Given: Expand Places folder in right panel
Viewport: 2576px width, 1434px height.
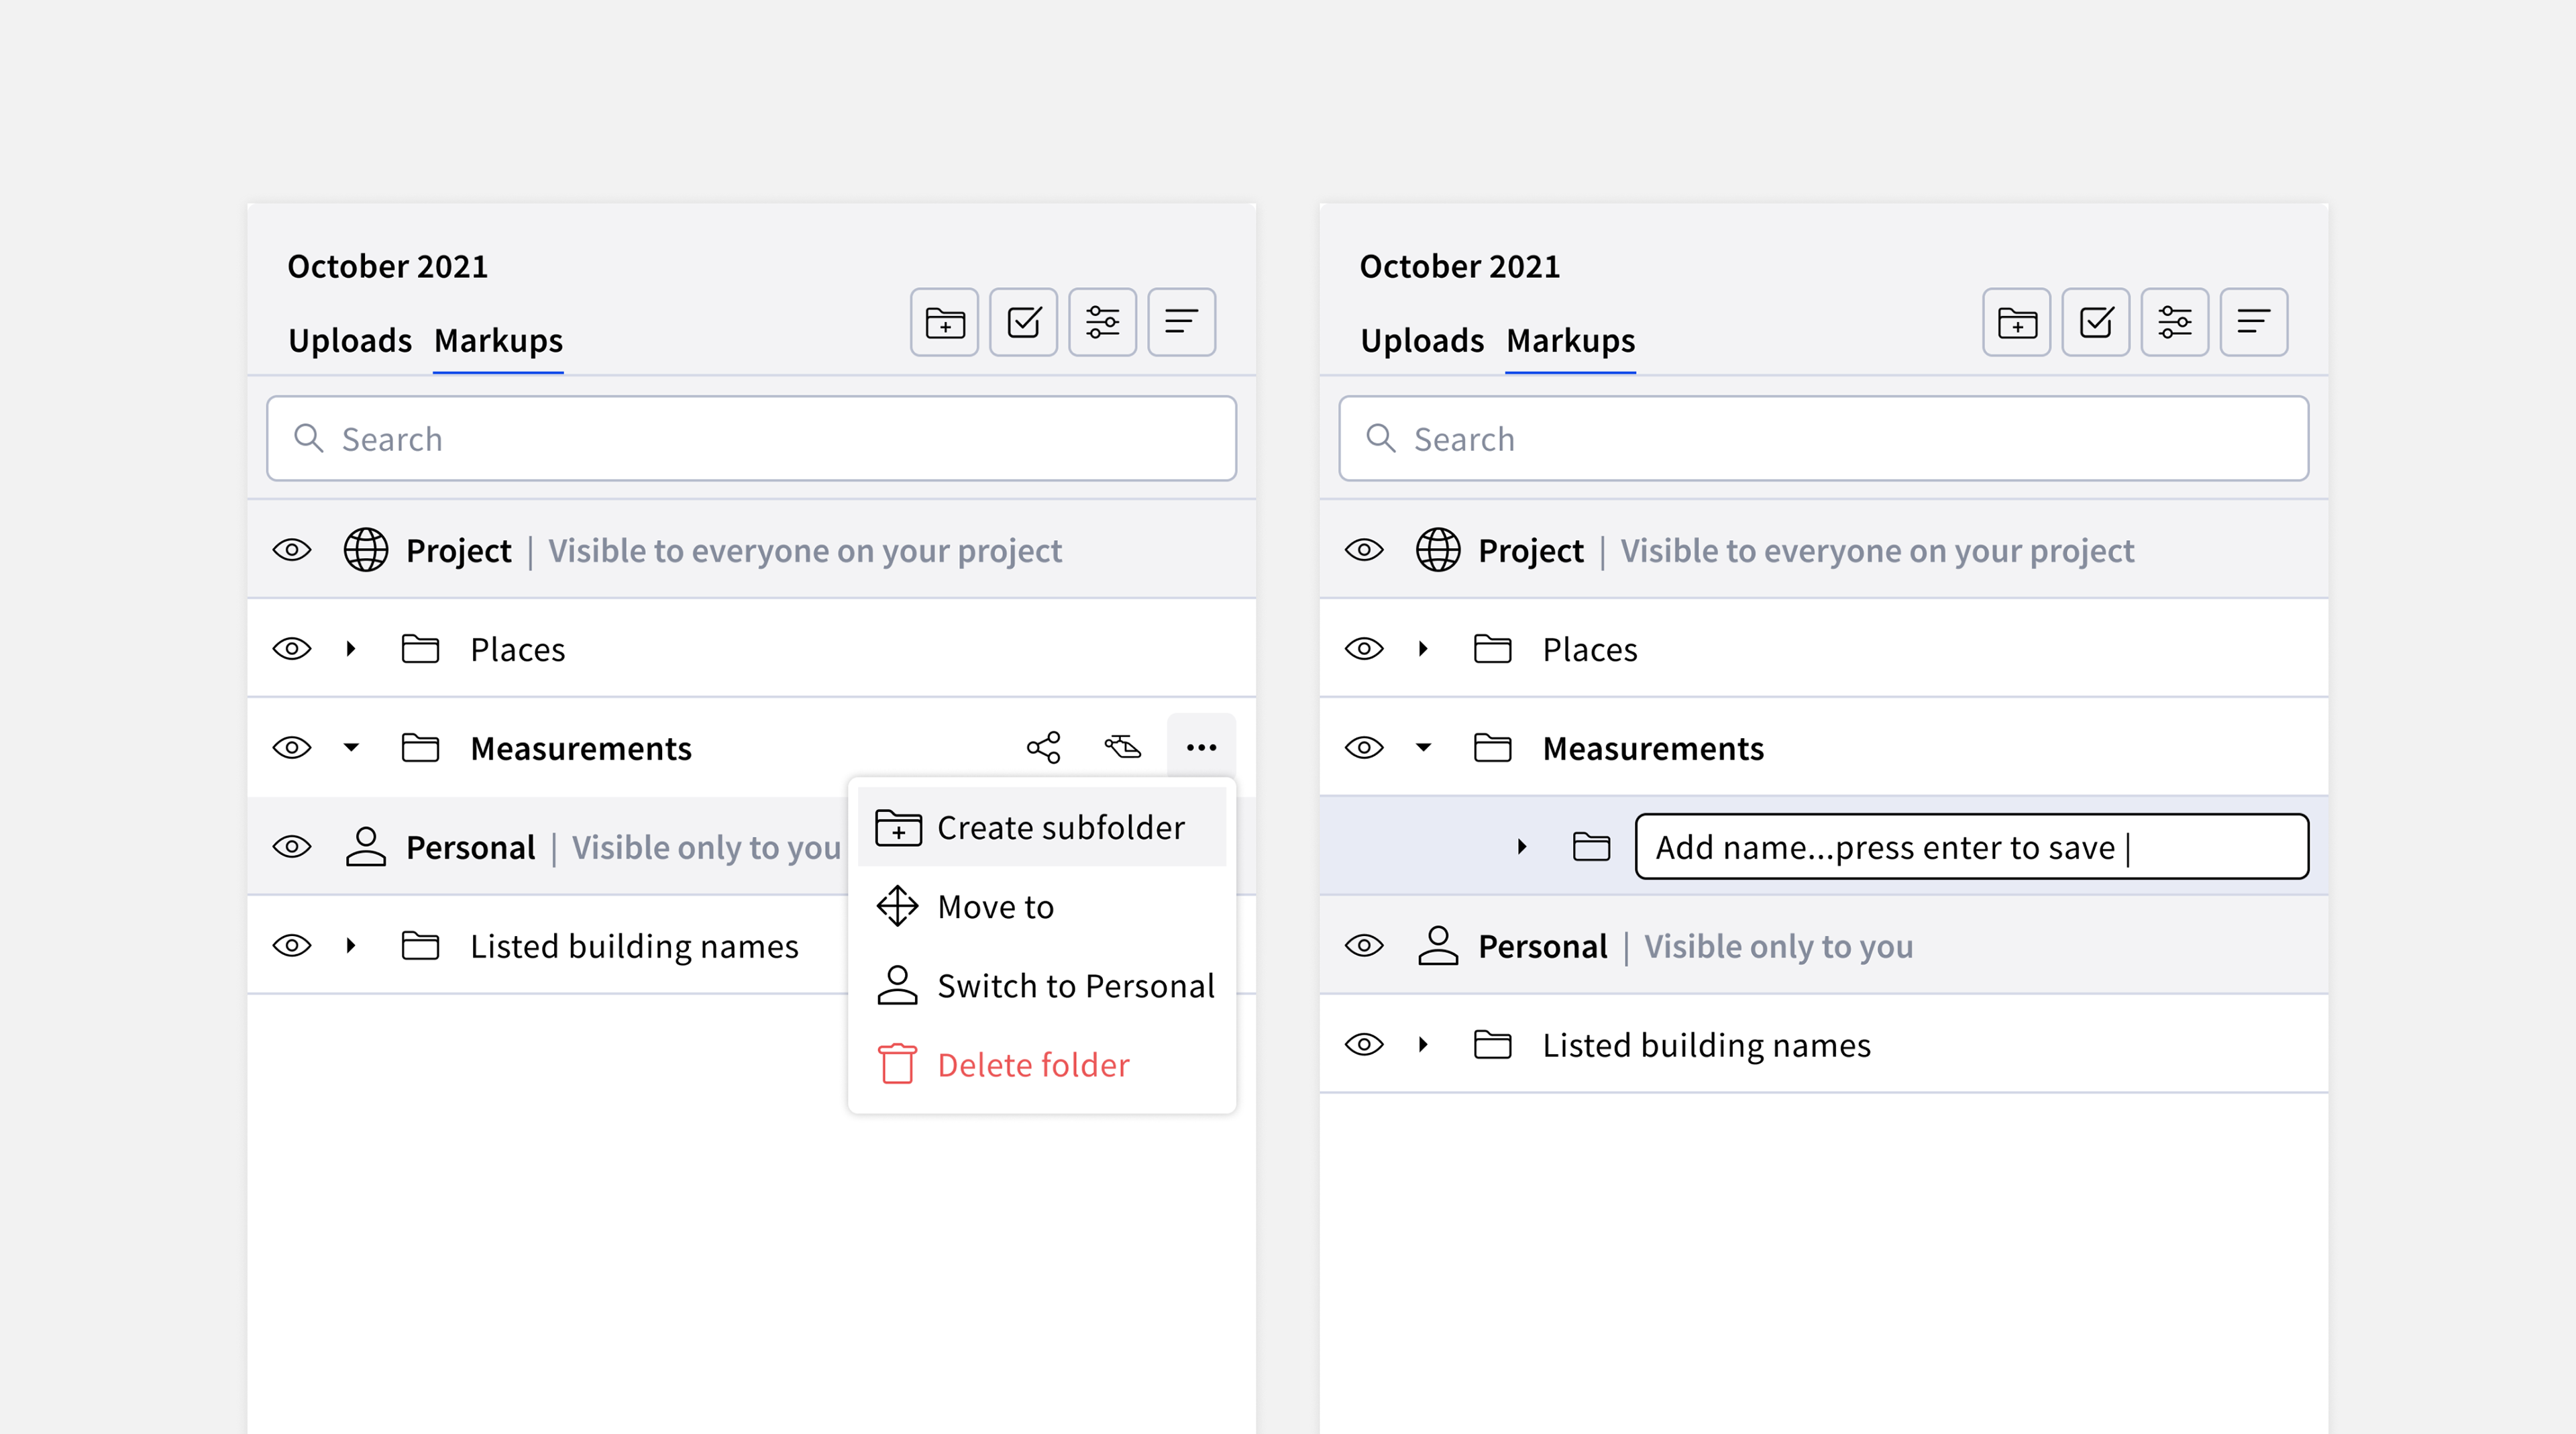Looking at the screenshot, I should pos(1423,649).
